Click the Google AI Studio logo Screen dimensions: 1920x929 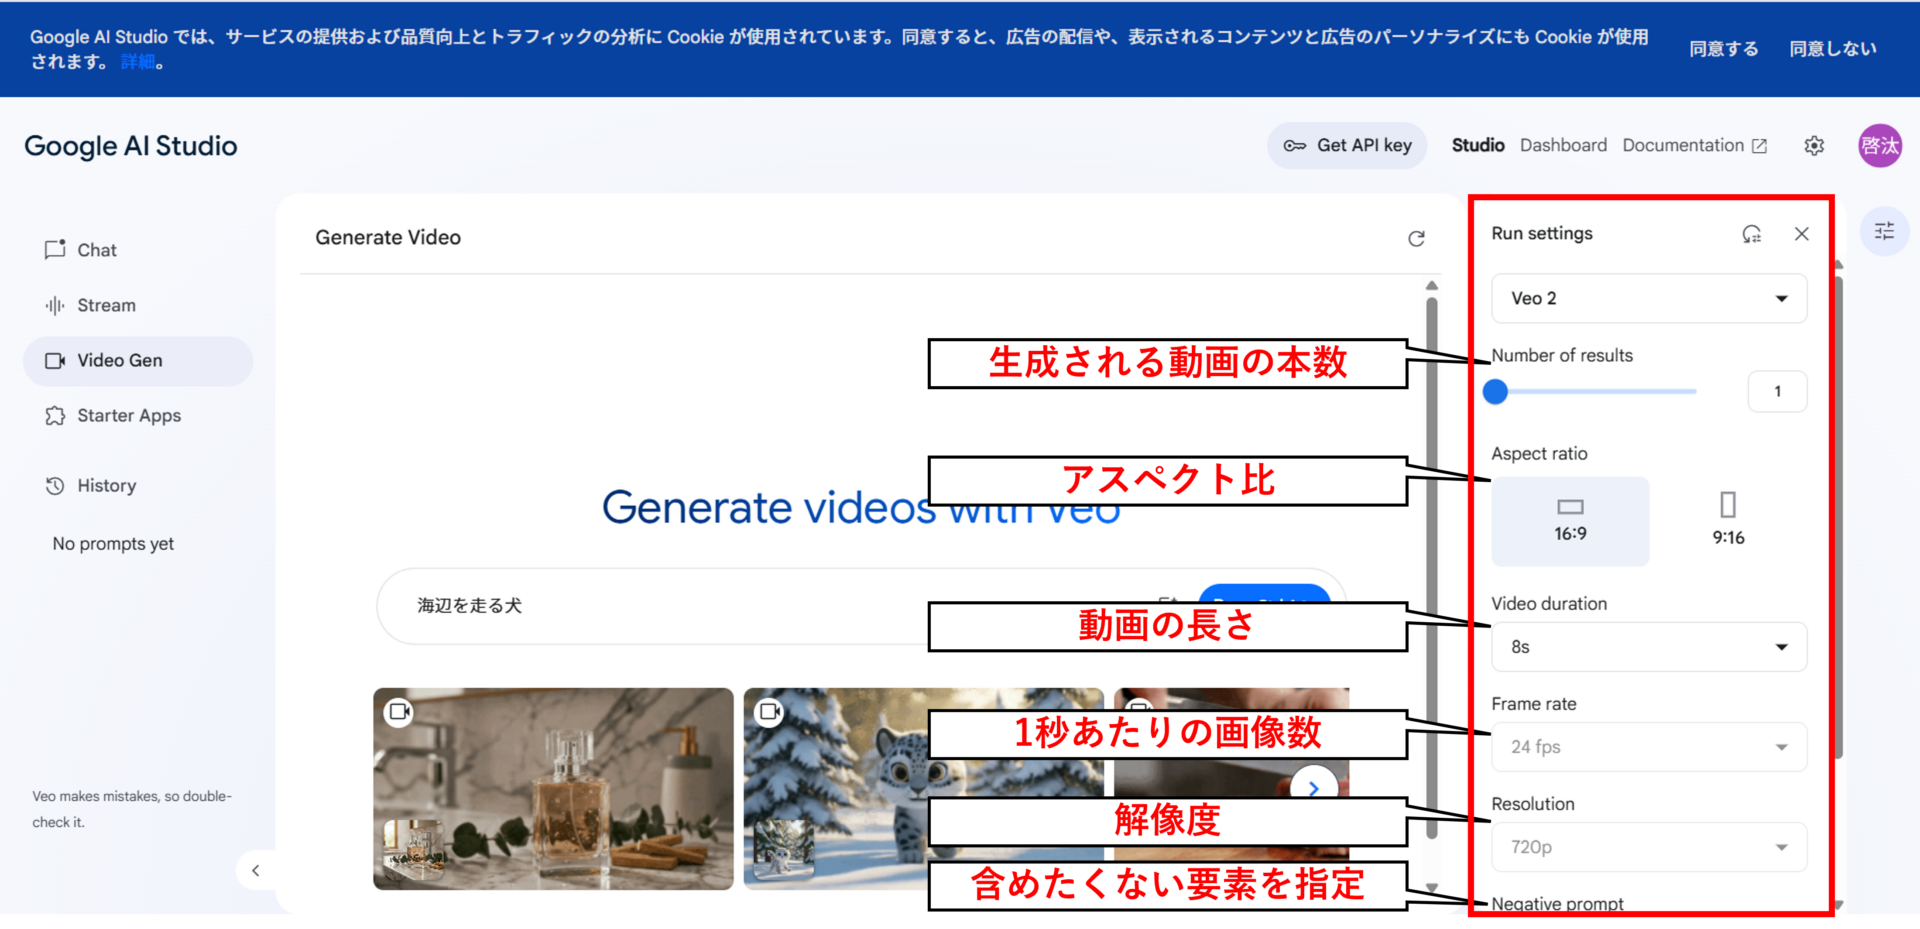click(131, 146)
